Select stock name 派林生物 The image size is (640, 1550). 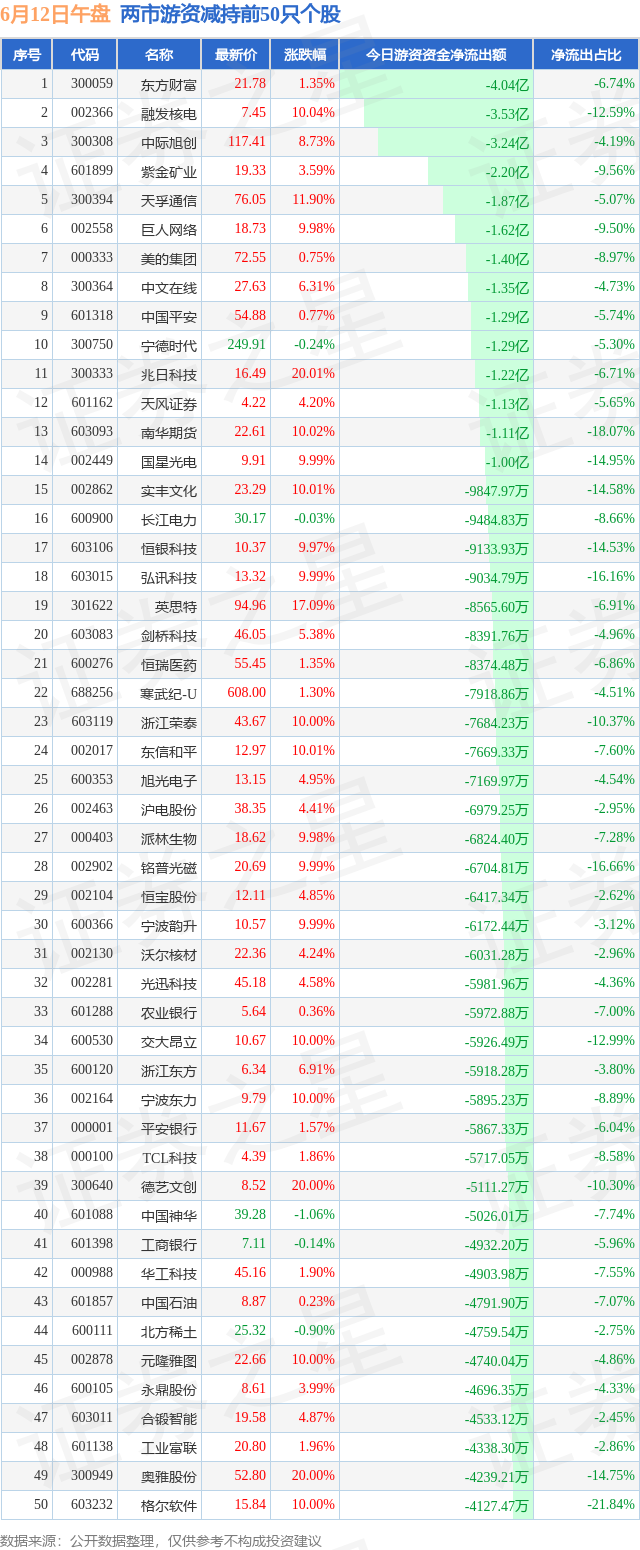[169, 839]
